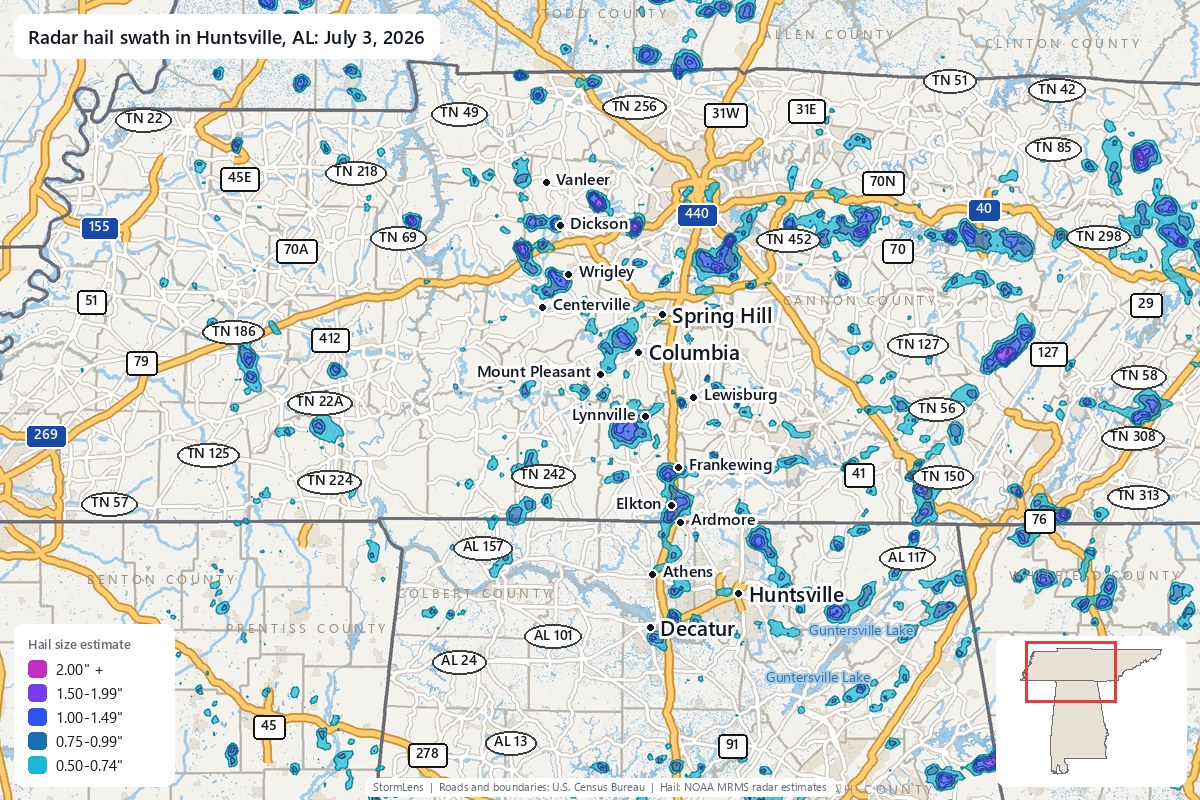Image resolution: width=1200 pixels, height=800 pixels.
Task: Click the US 91 route marker
Action: pyautogui.click(x=733, y=745)
